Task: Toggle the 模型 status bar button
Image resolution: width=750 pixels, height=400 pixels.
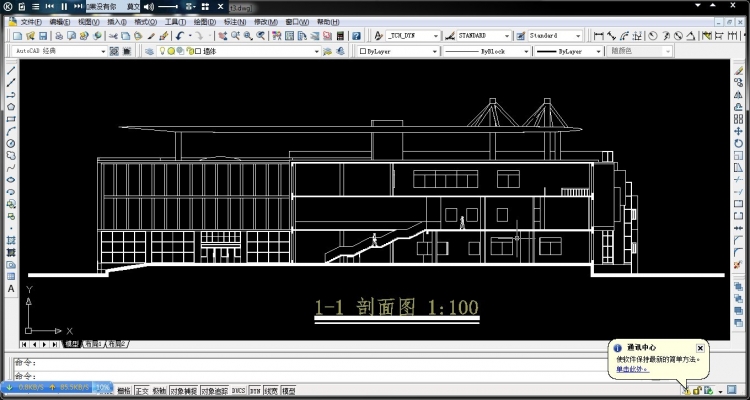Action: pos(288,391)
